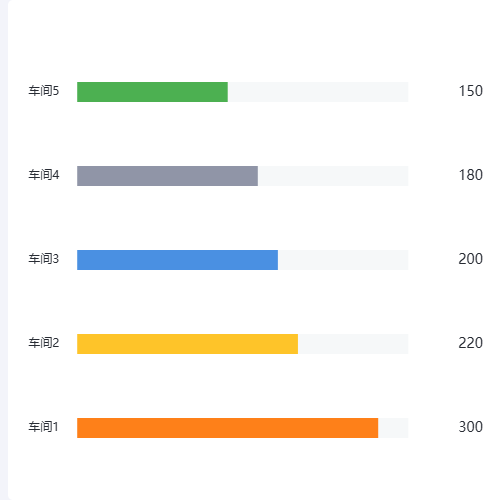Select the 车间4 axis label
The height and width of the screenshot is (500, 500).
44,175
